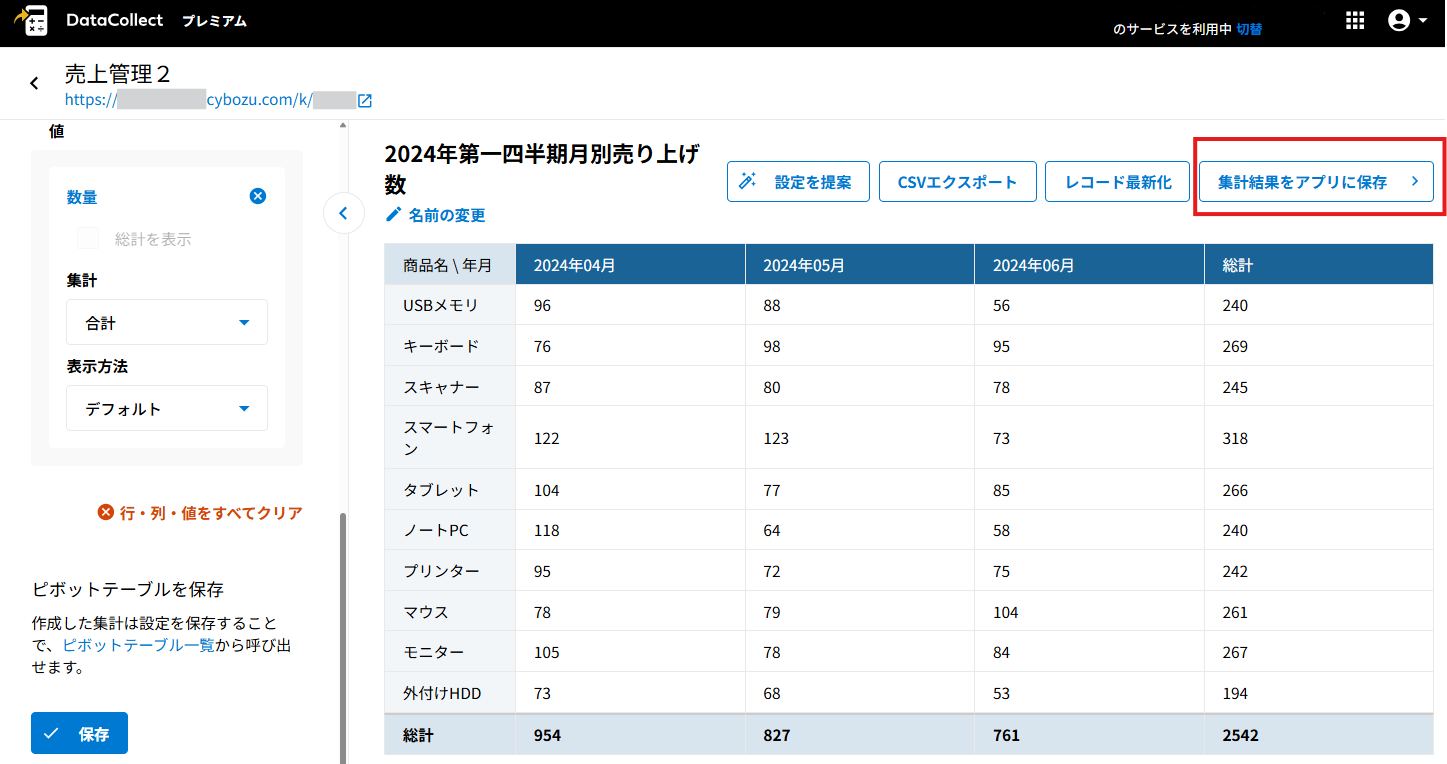Screen dimensions: 1447x764
Task: Export the table with CSVエクスポート
Action: (957, 182)
